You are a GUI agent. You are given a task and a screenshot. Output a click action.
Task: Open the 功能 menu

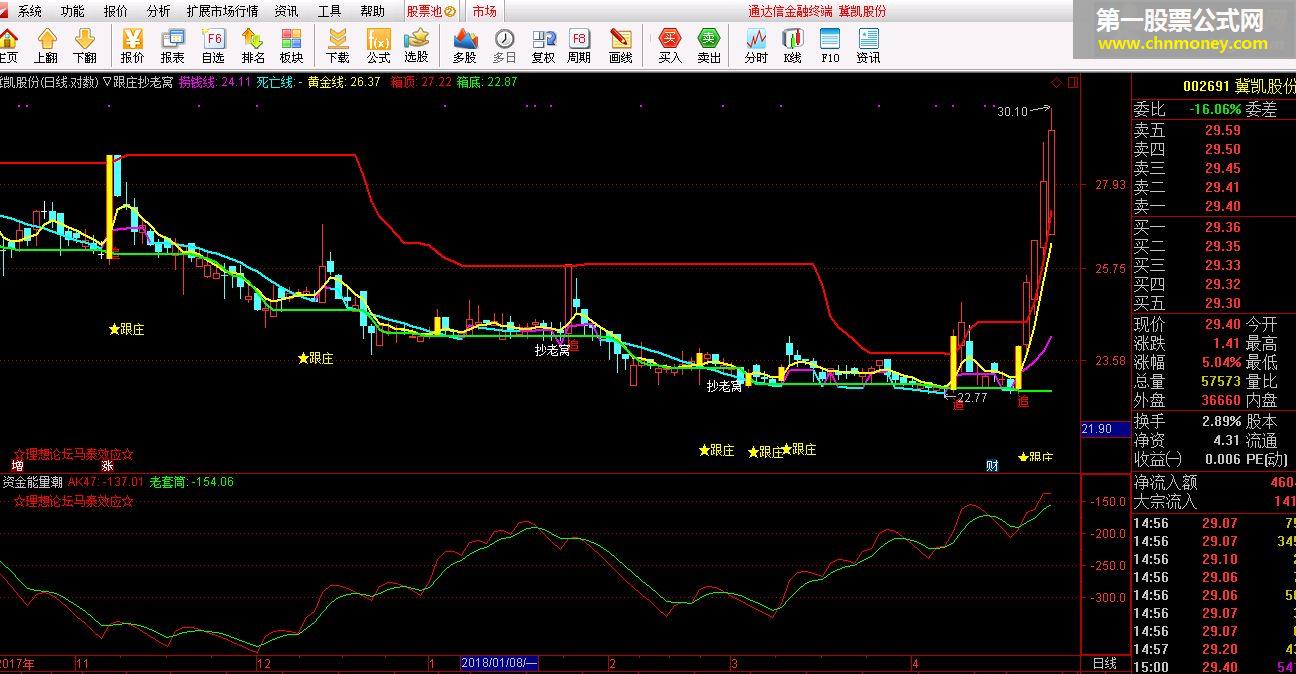(72, 11)
